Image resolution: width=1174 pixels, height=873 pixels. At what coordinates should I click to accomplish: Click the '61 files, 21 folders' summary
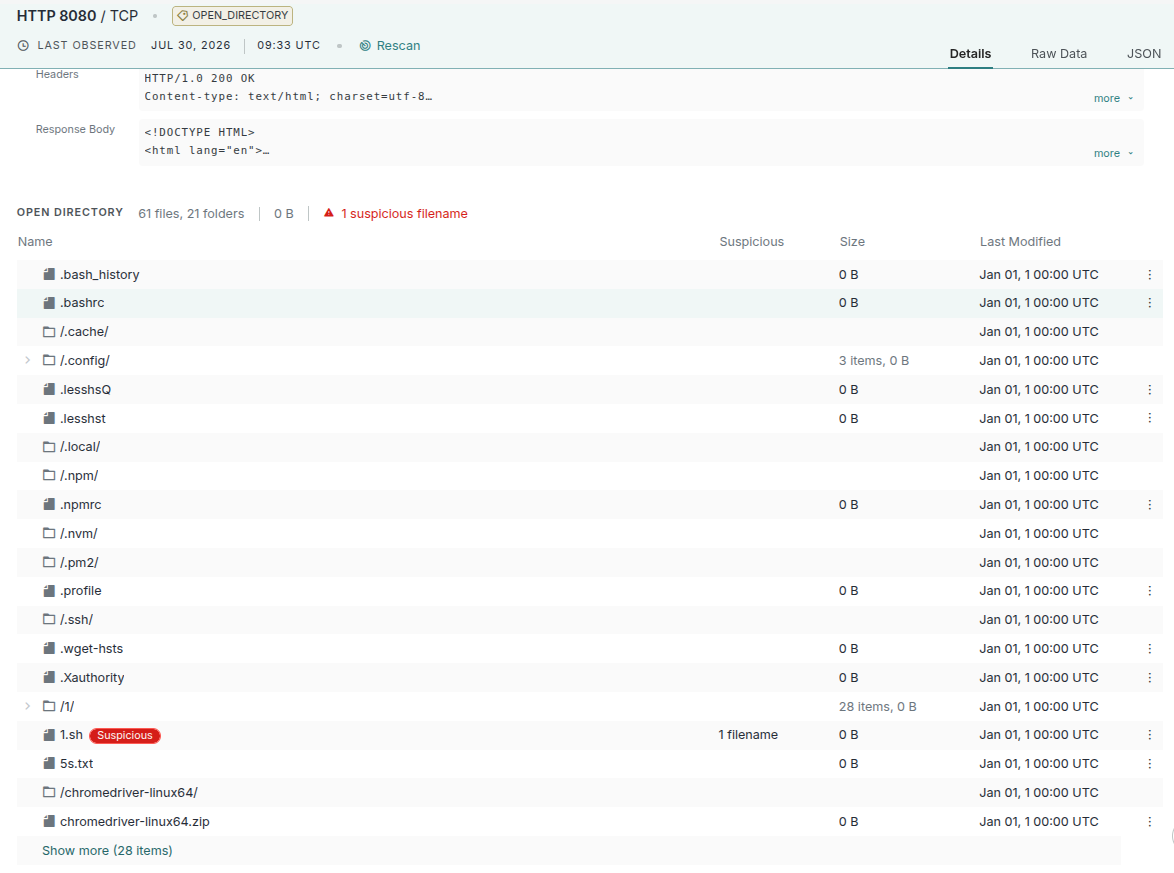point(191,213)
